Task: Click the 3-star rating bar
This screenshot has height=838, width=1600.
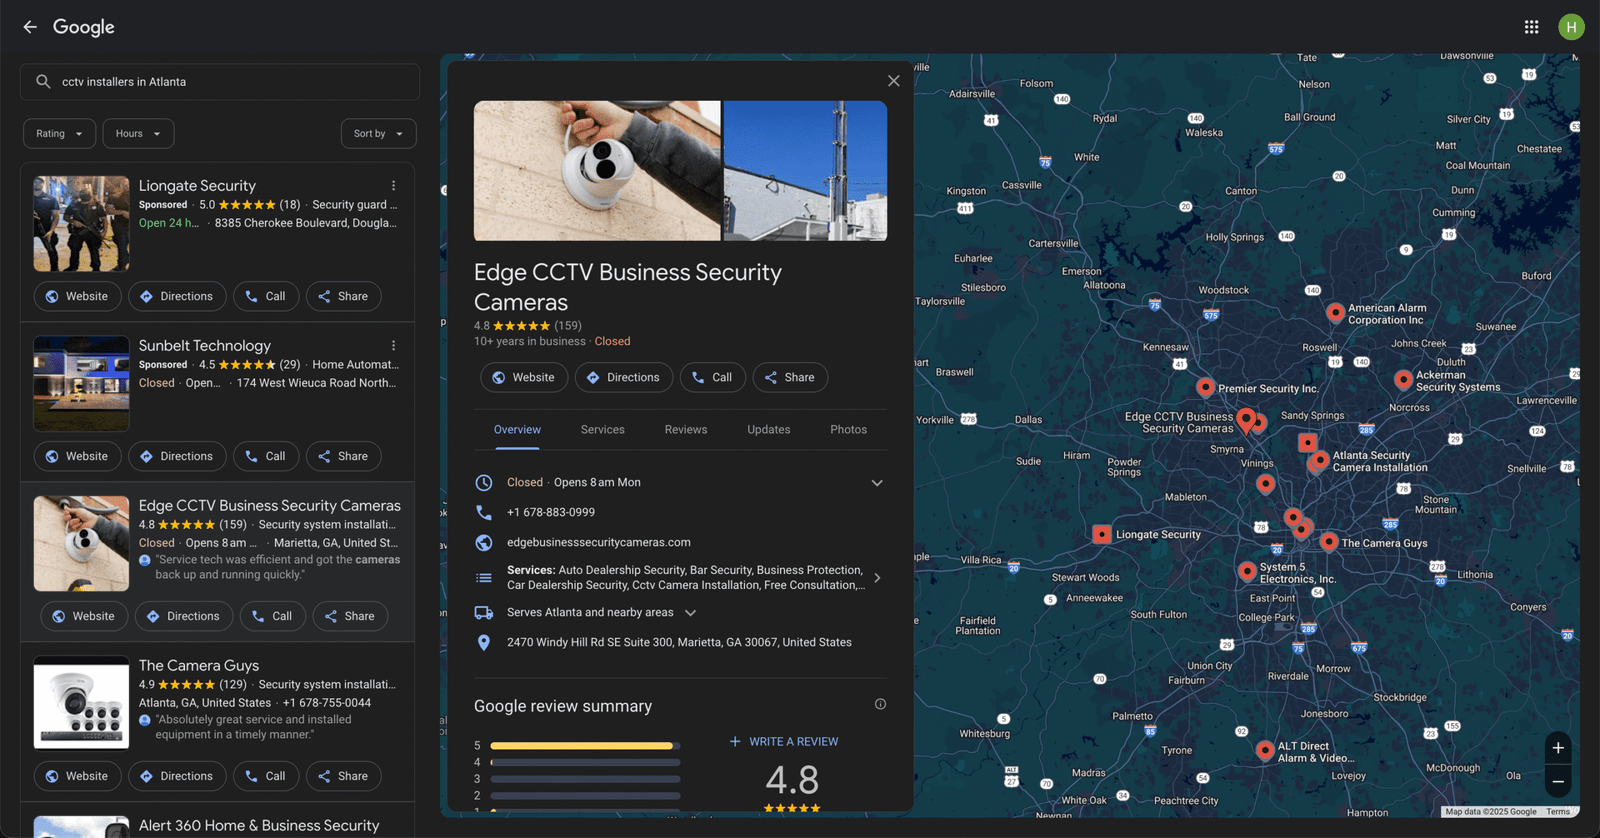Action: pyautogui.click(x=585, y=779)
